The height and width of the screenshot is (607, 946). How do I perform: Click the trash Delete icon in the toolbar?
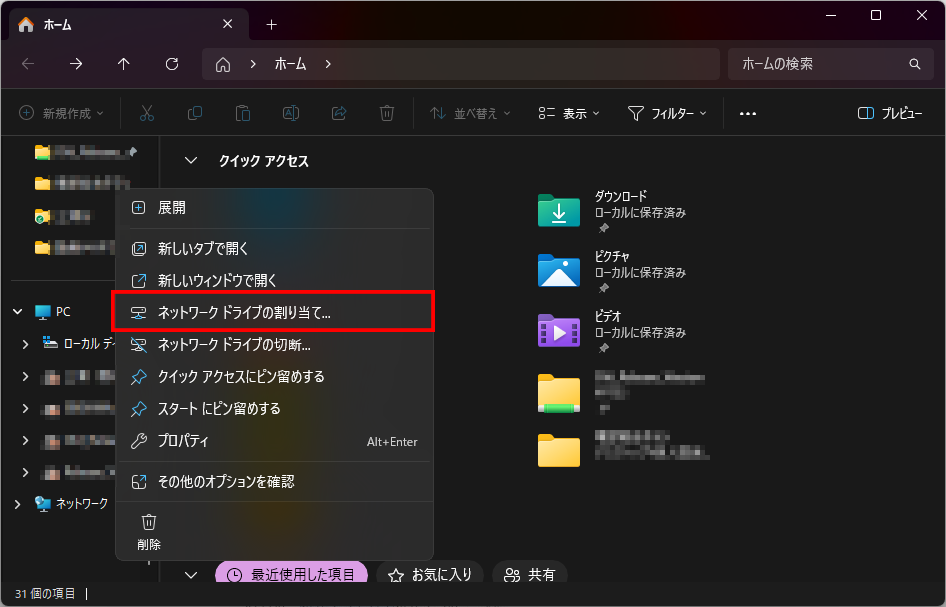click(386, 113)
